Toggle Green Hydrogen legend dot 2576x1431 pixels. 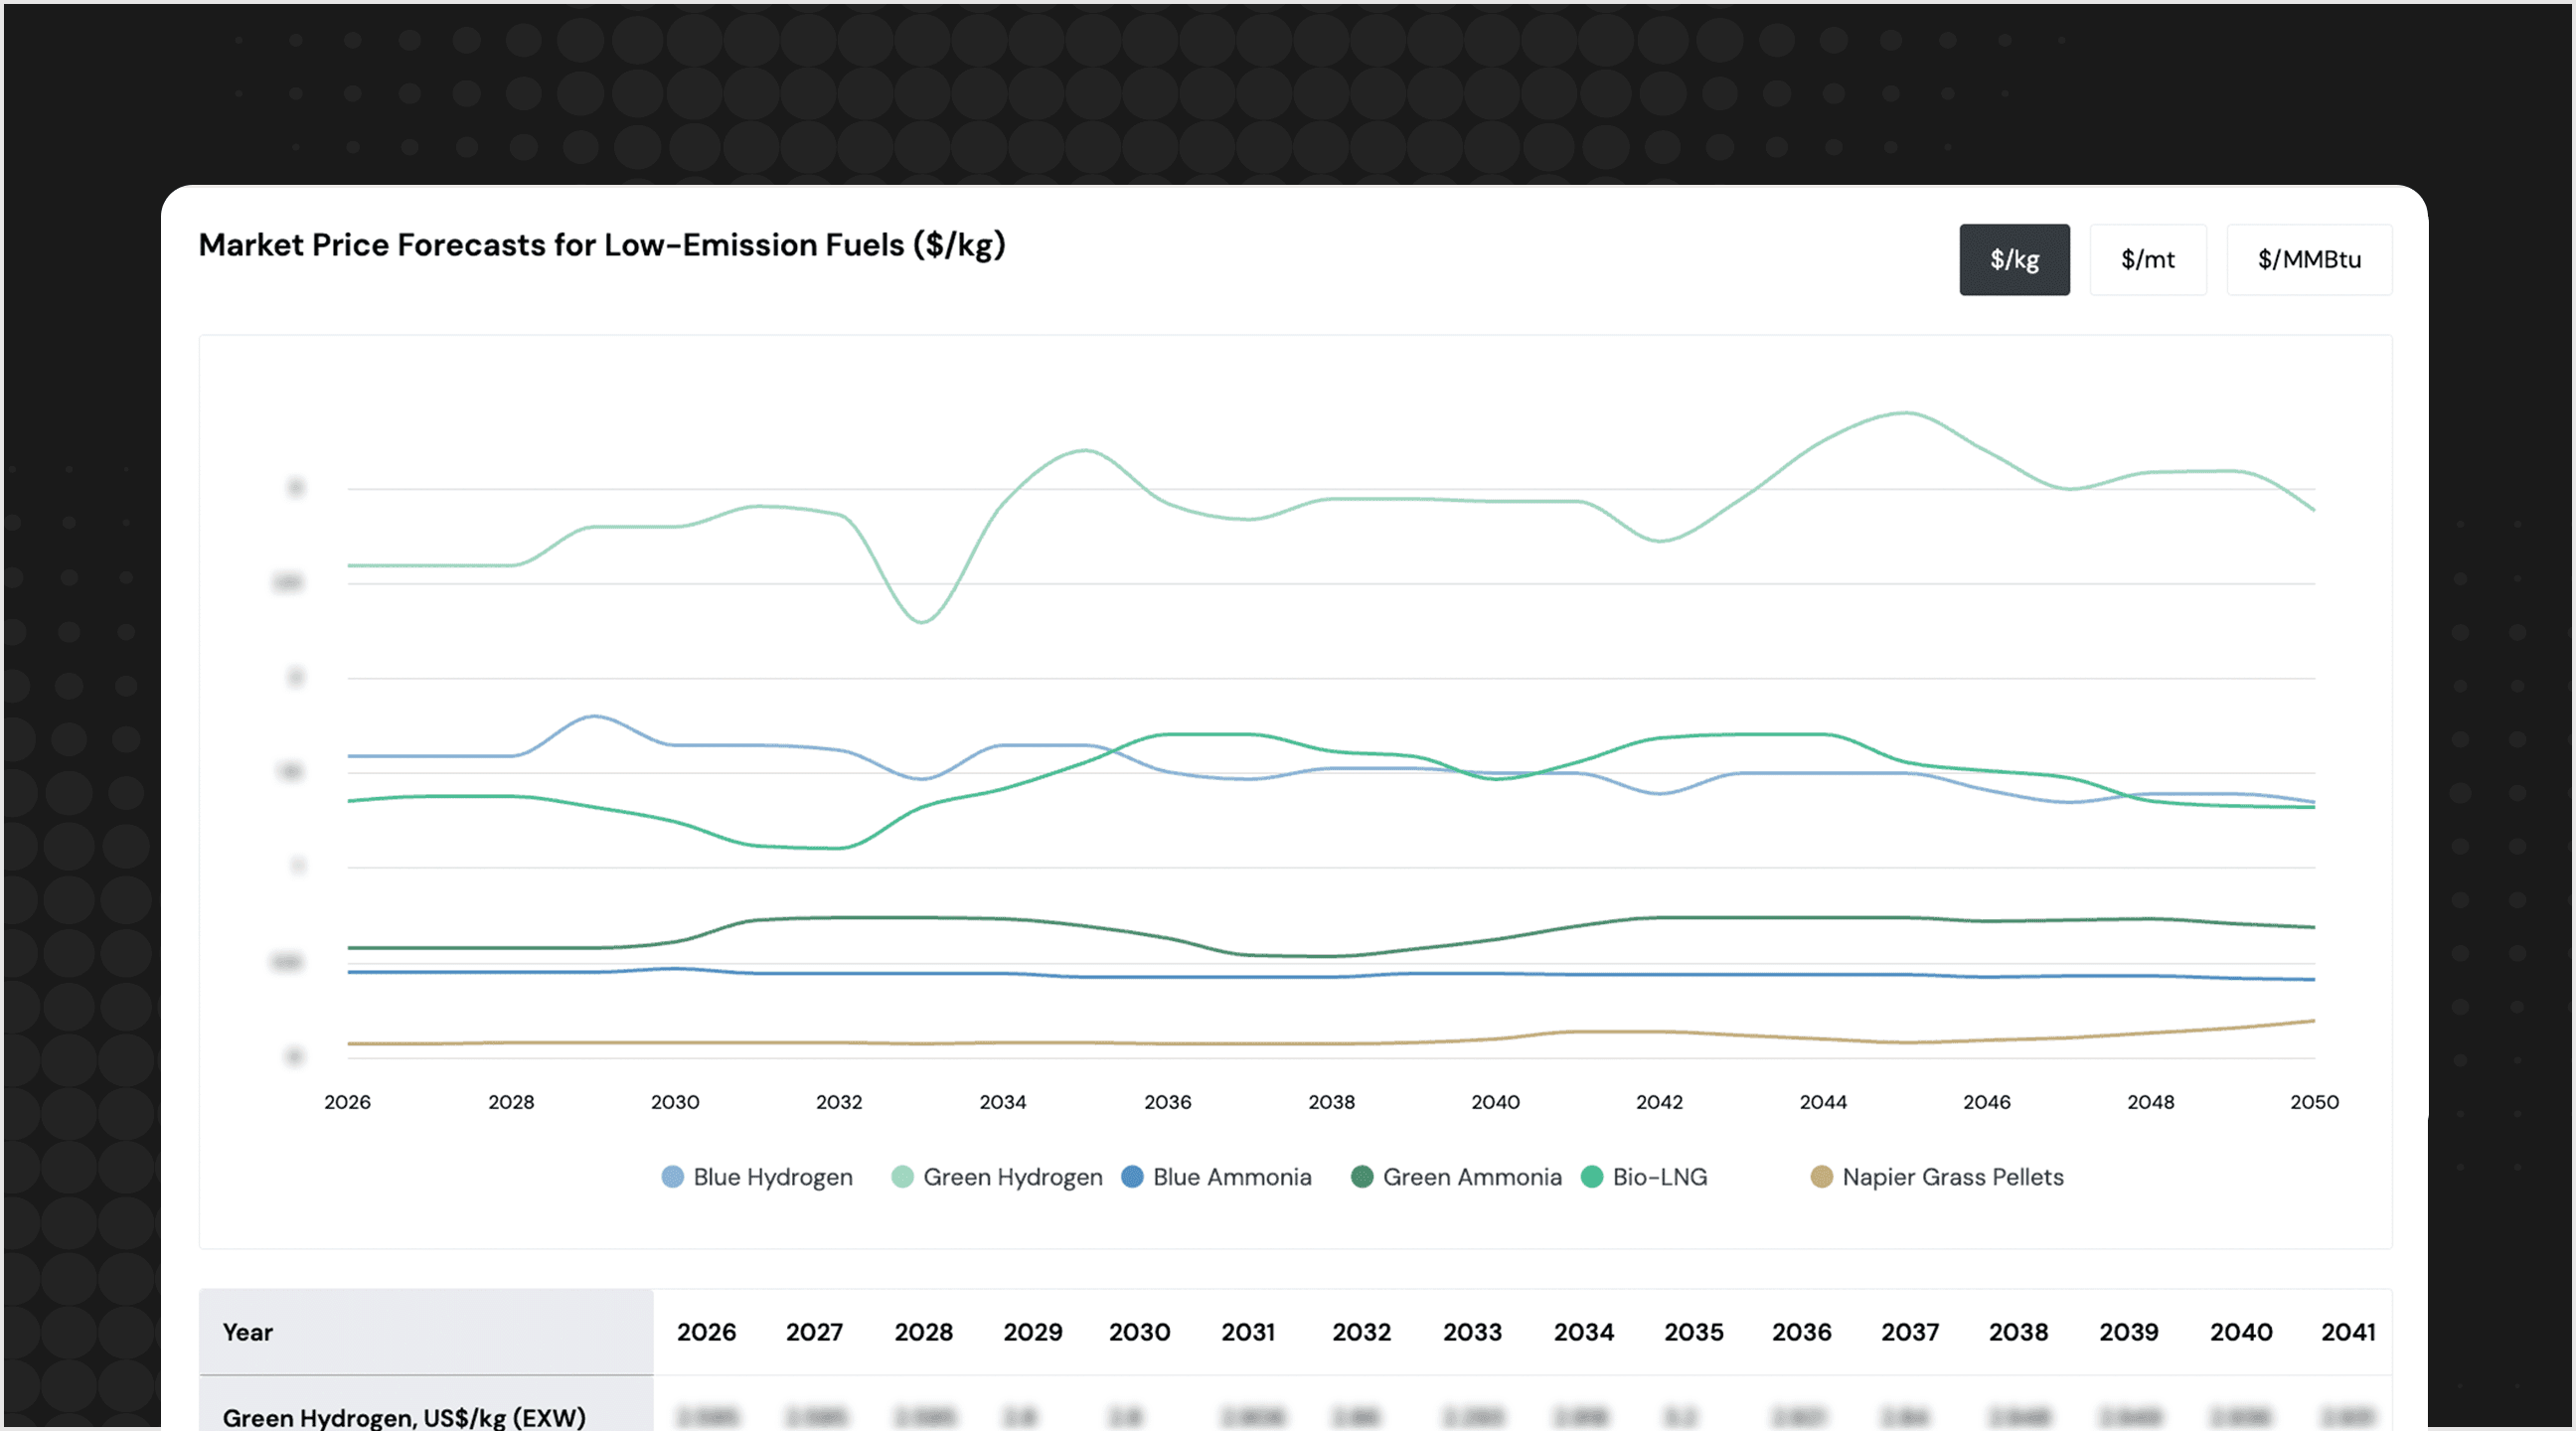902,1177
